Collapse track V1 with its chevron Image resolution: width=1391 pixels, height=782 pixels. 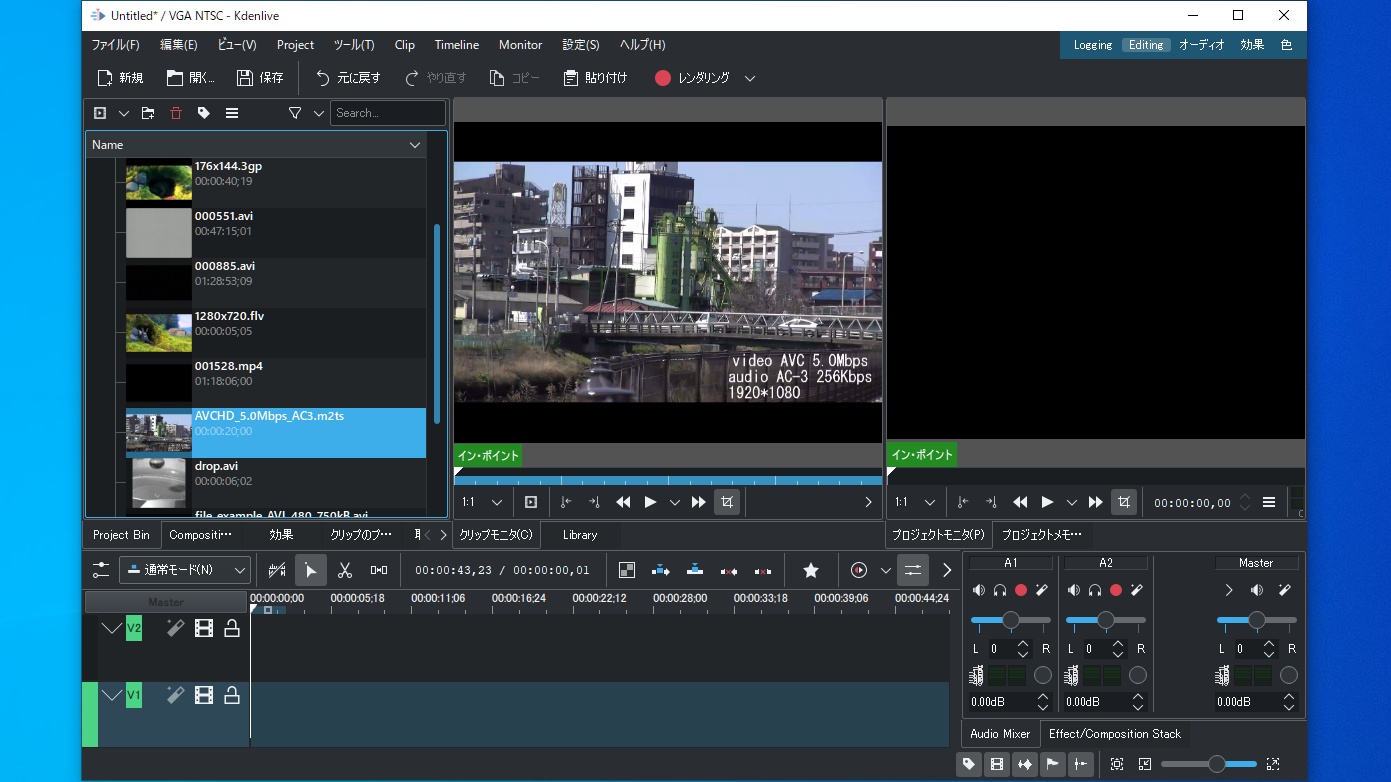point(112,695)
